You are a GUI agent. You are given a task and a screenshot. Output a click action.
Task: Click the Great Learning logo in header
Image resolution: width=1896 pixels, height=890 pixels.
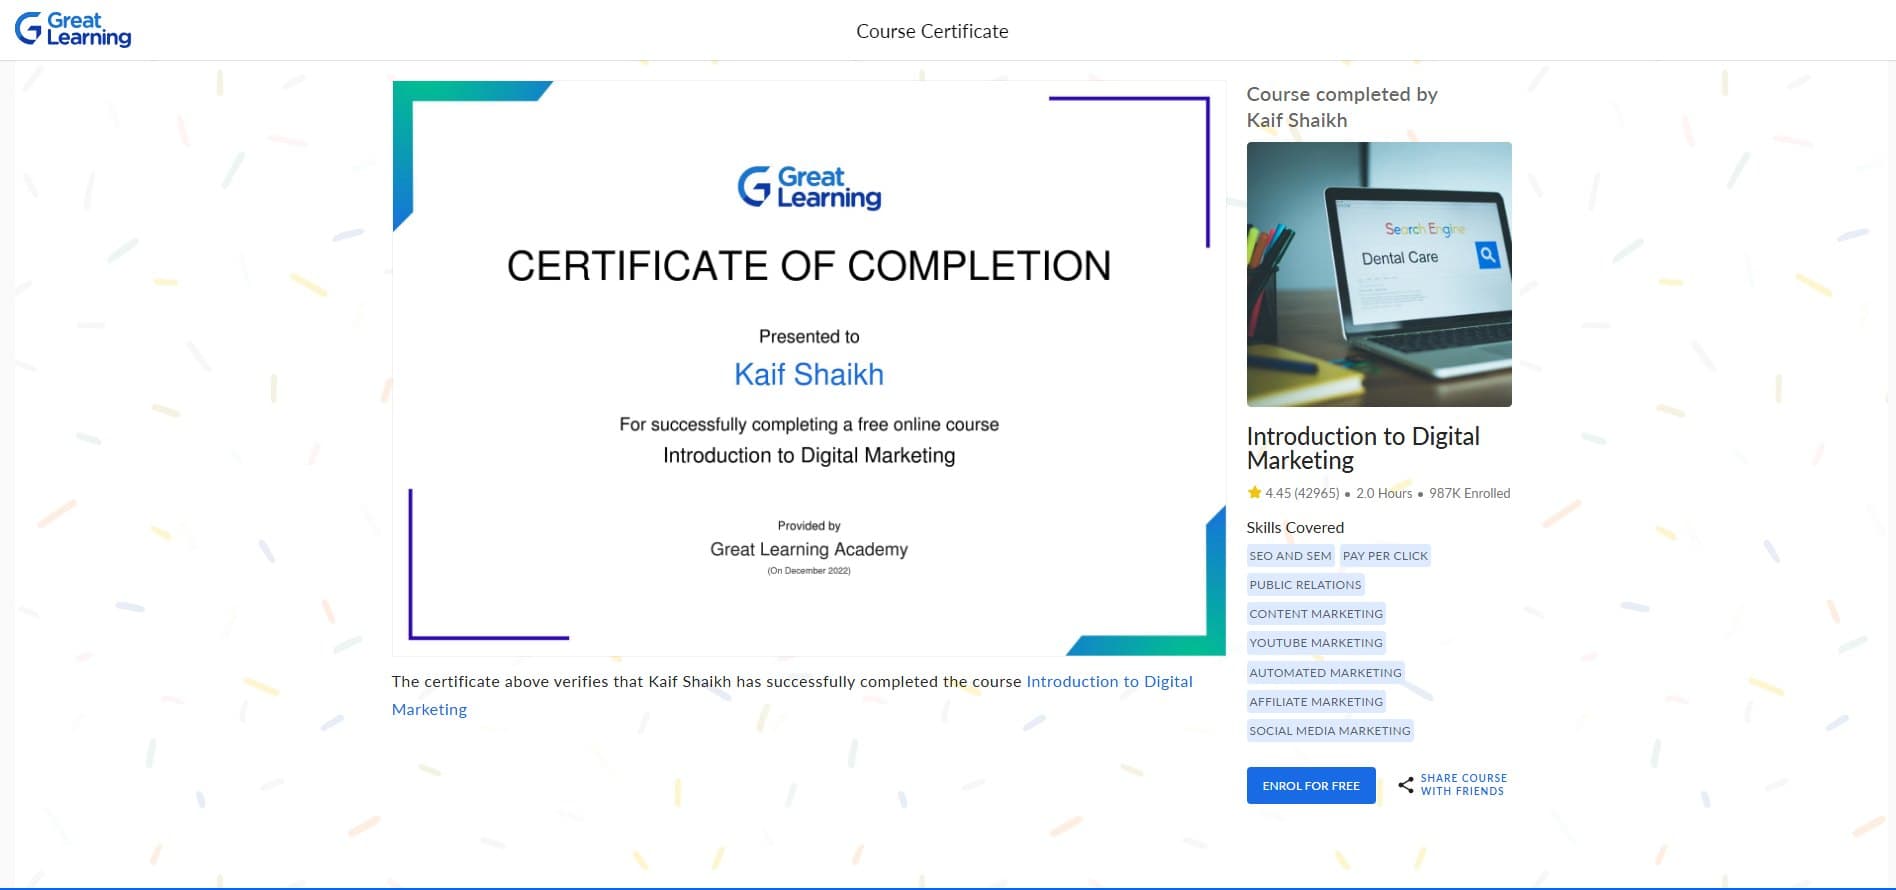73,29
